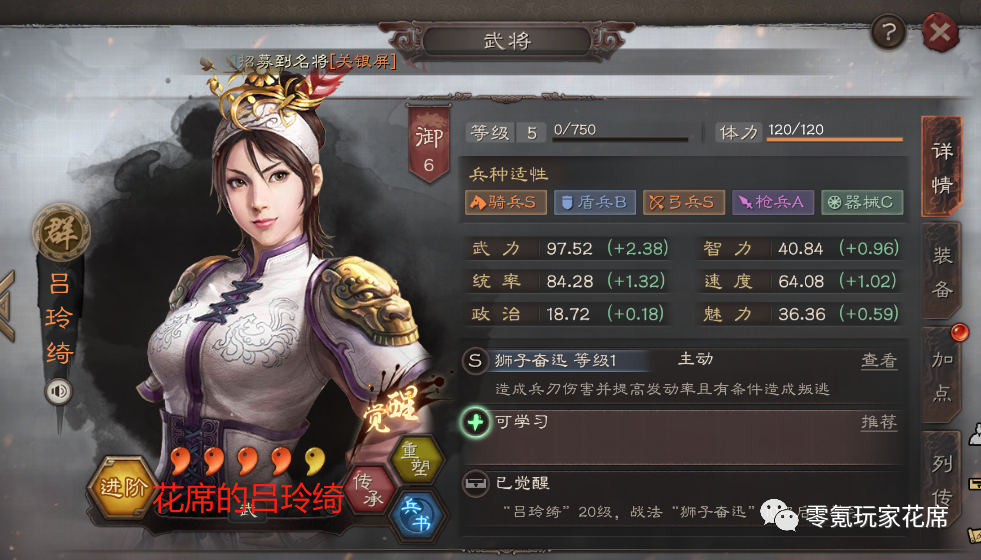The image size is (981, 560).
Task: Select the 弓兵S archer aptitude tag
Action: click(684, 202)
